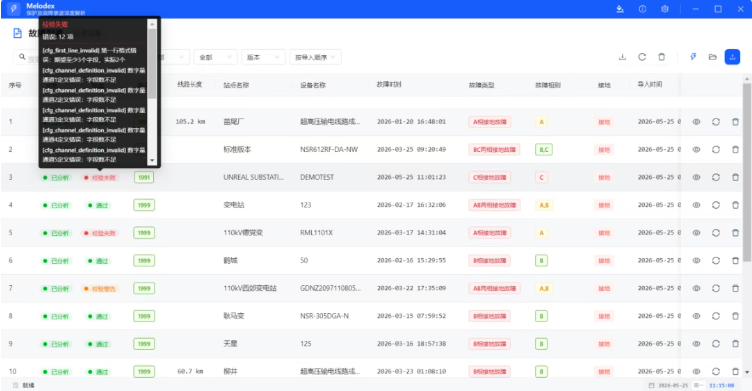Click the A,B phase tag in row 7

(544, 288)
